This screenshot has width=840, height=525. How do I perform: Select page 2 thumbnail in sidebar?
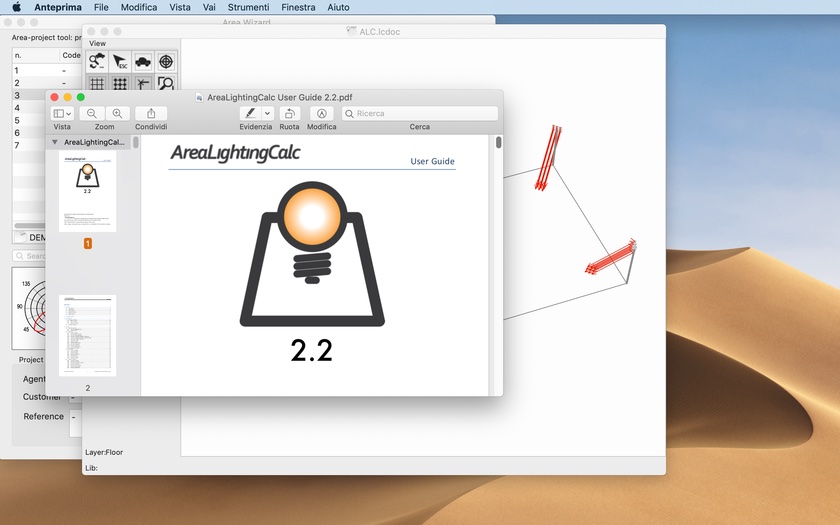pyautogui.click(x=87, y=335)
